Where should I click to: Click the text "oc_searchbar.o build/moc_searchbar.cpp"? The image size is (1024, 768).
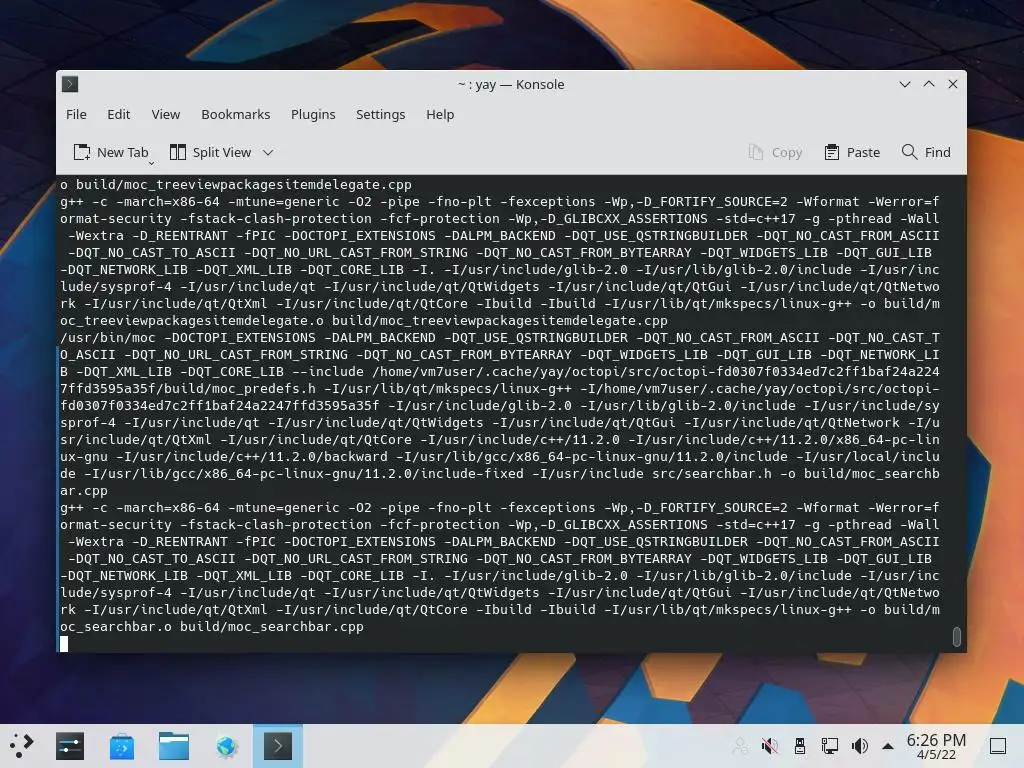(212, 627)
